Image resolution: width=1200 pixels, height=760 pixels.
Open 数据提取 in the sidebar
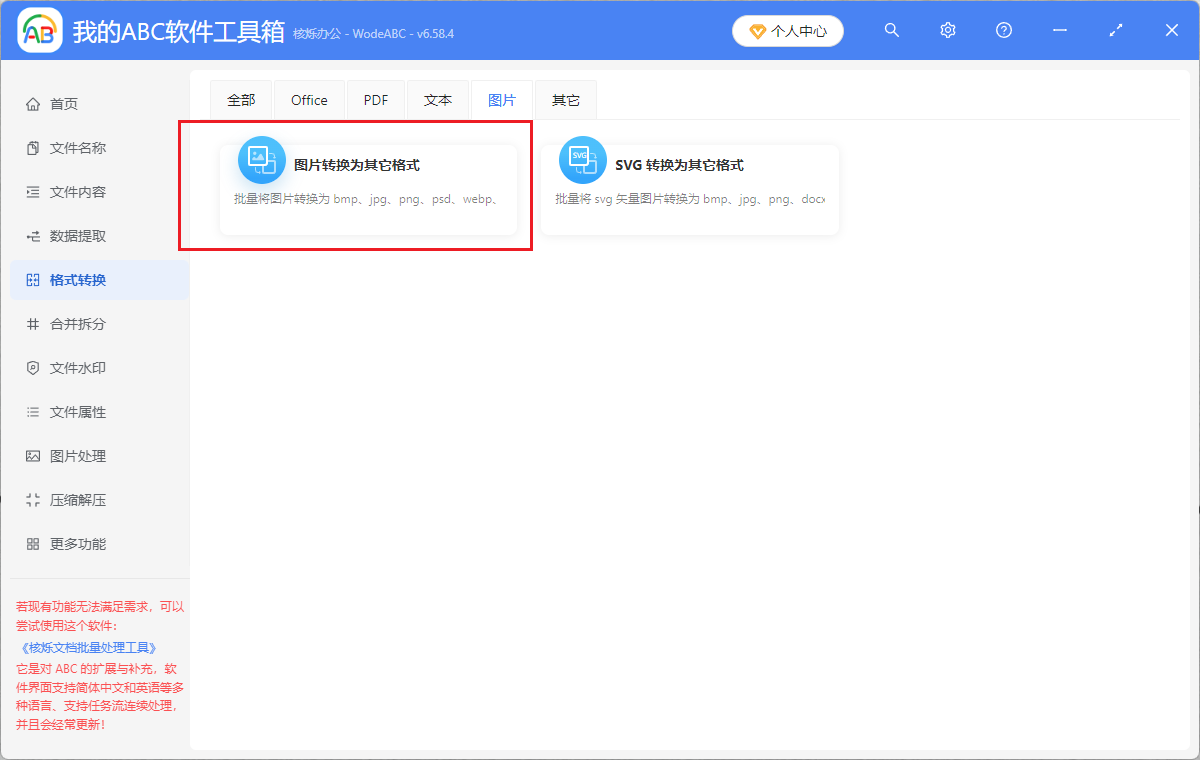coord(78,236)
